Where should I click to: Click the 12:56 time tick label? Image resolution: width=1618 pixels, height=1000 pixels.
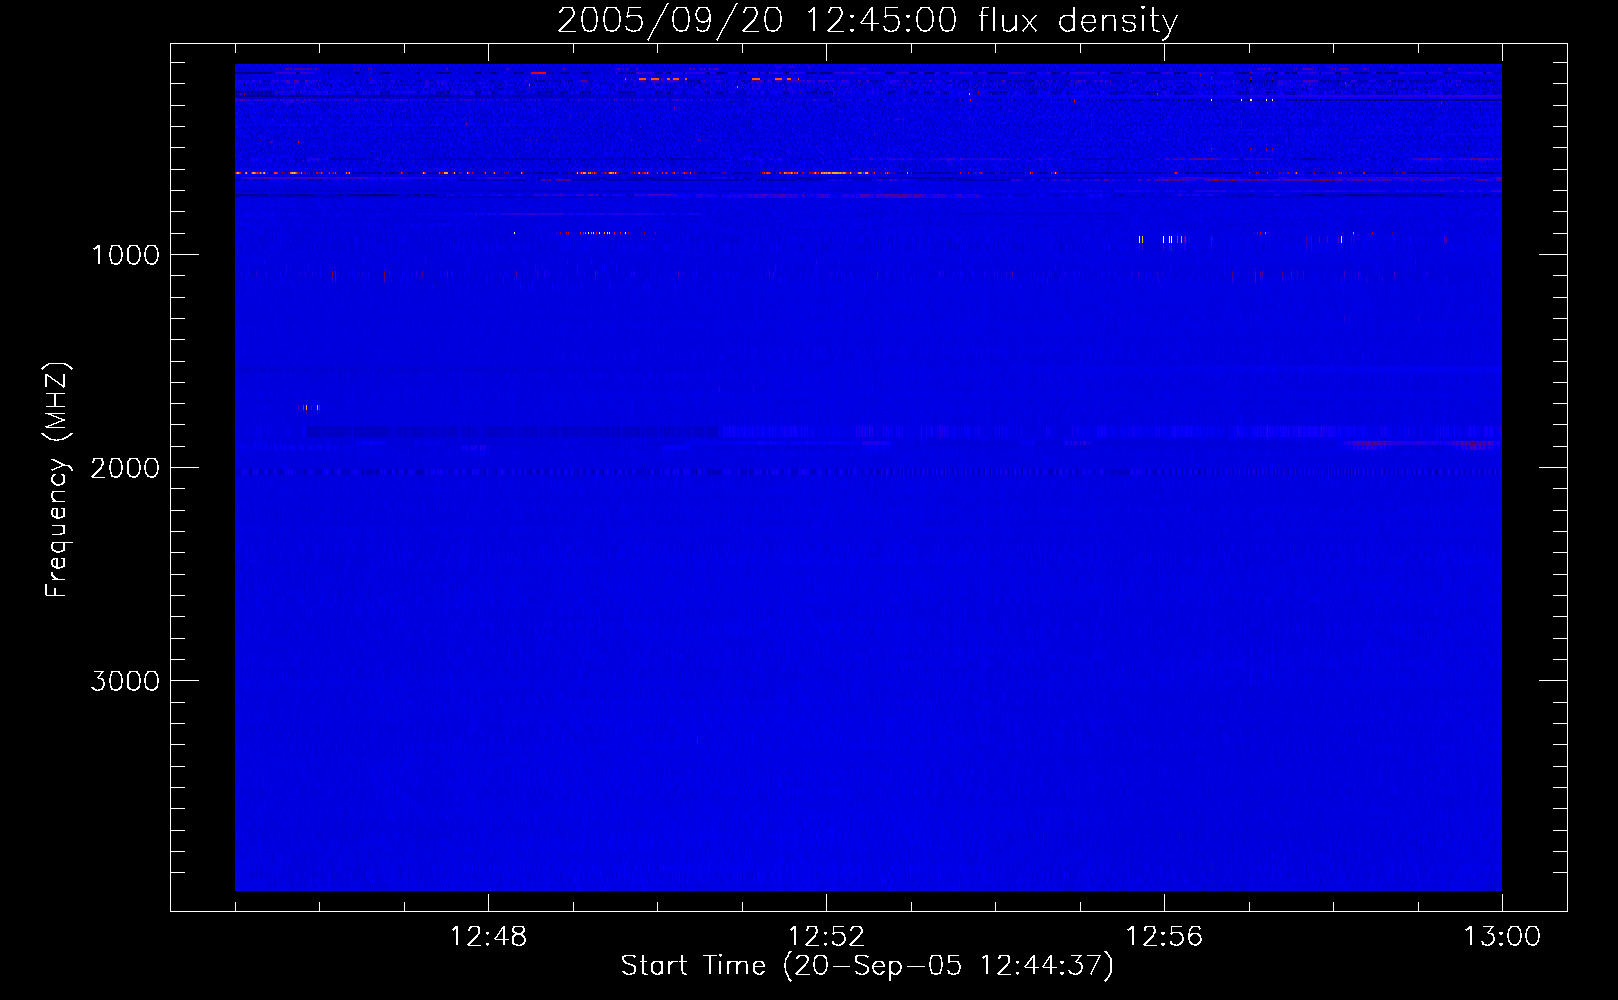(x=1164, y=937)
